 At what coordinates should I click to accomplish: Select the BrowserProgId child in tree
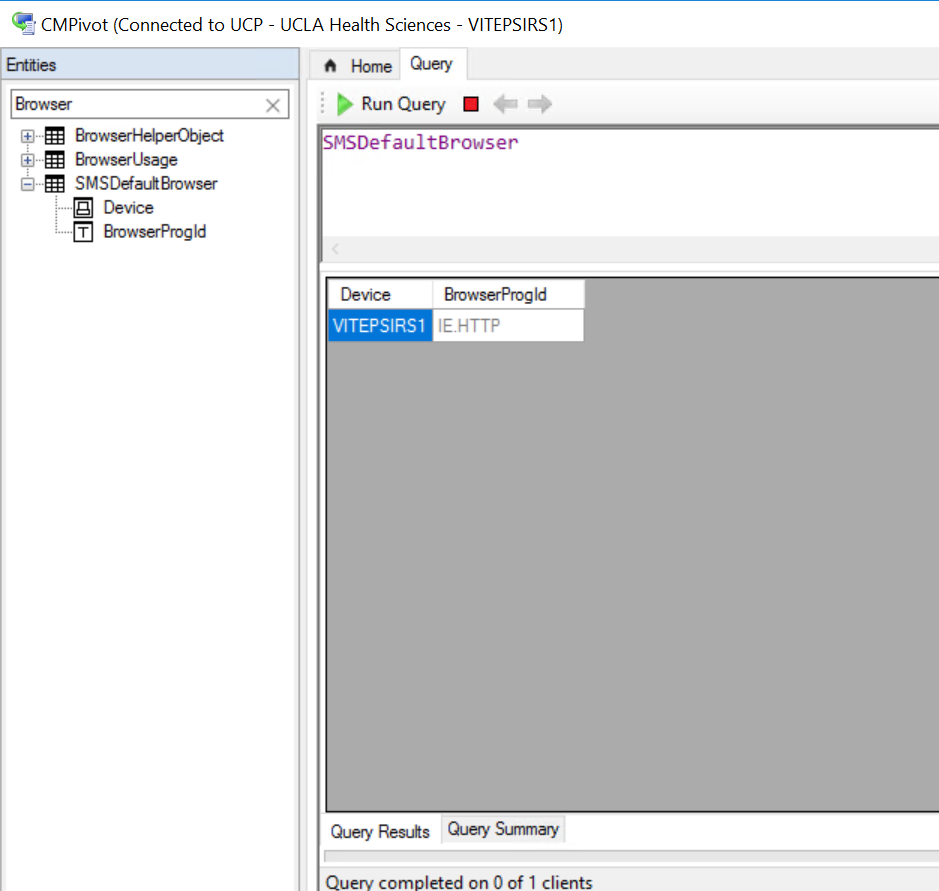[x=155, y=232]
